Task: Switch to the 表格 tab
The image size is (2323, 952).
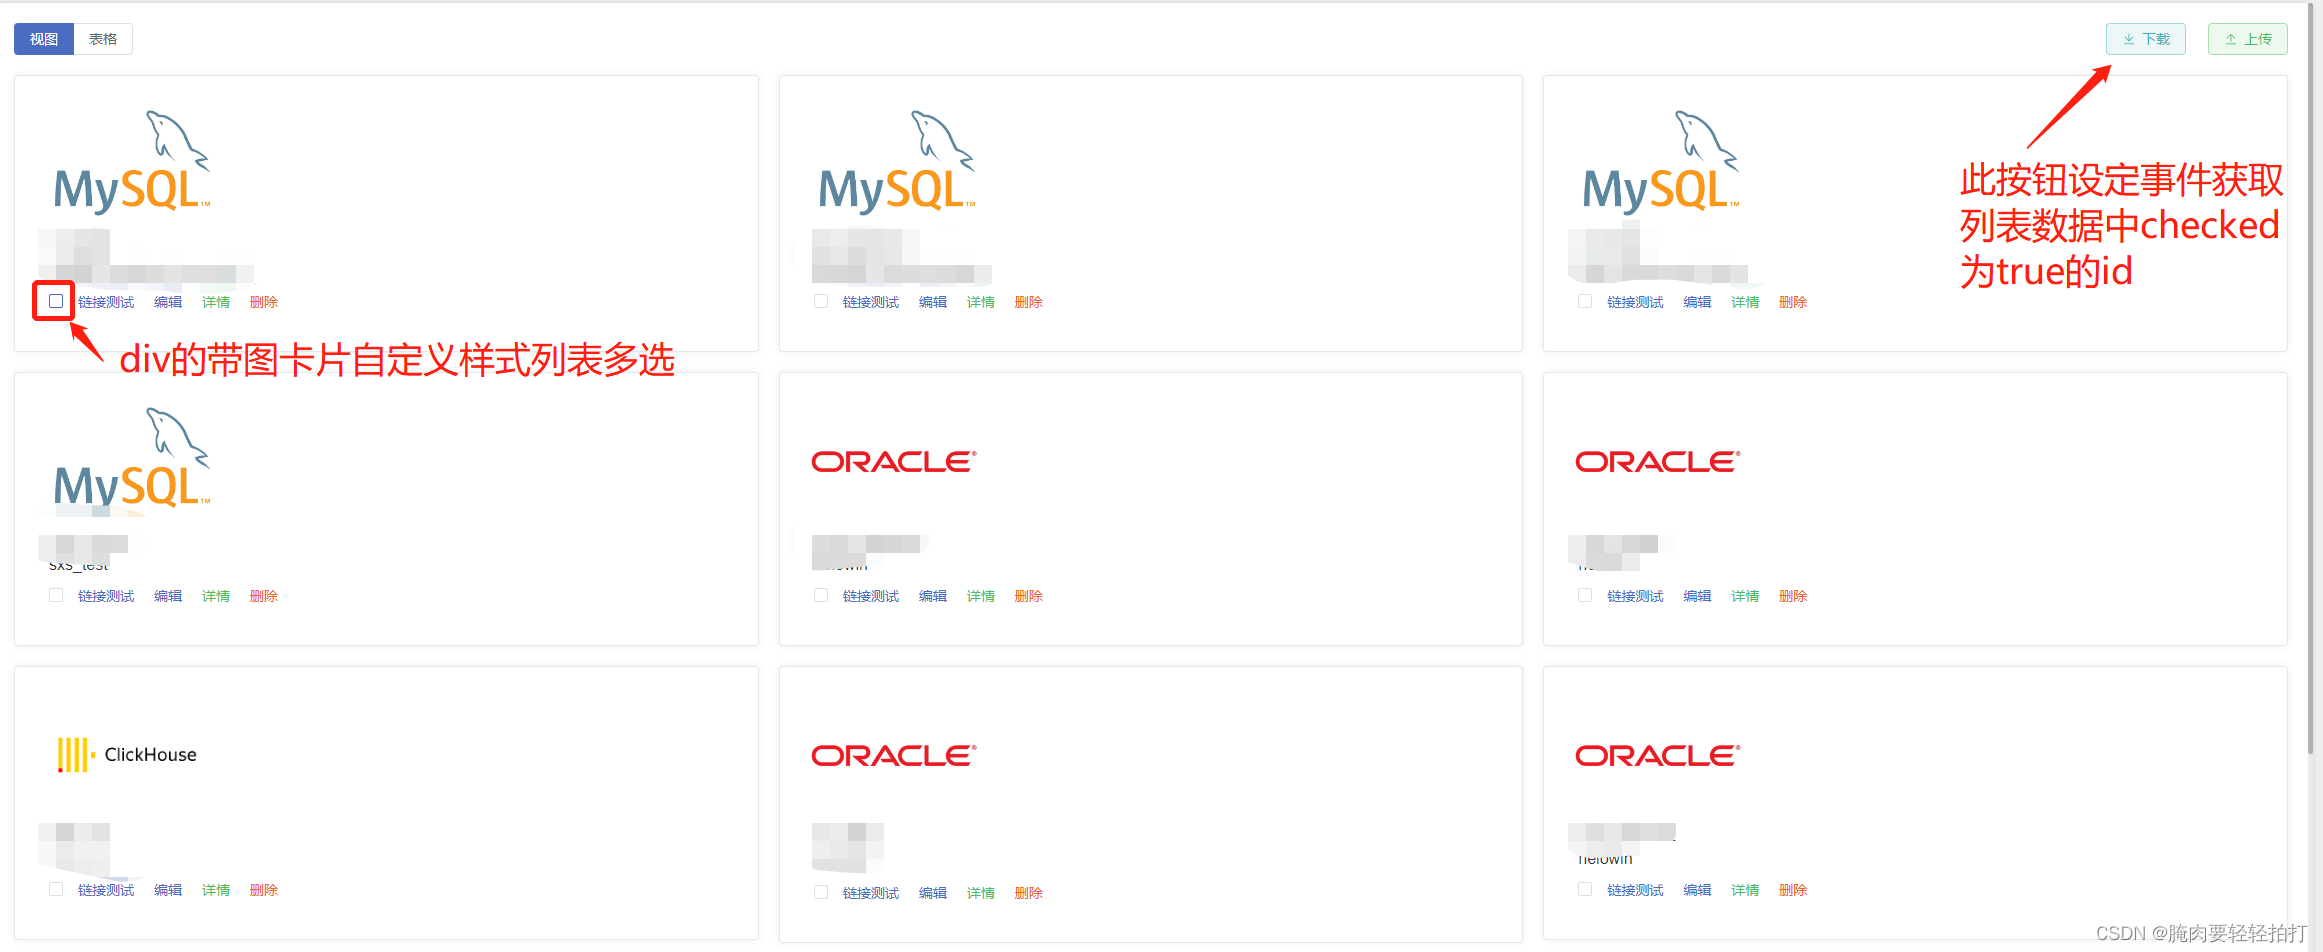Action: tap(103, 38)
